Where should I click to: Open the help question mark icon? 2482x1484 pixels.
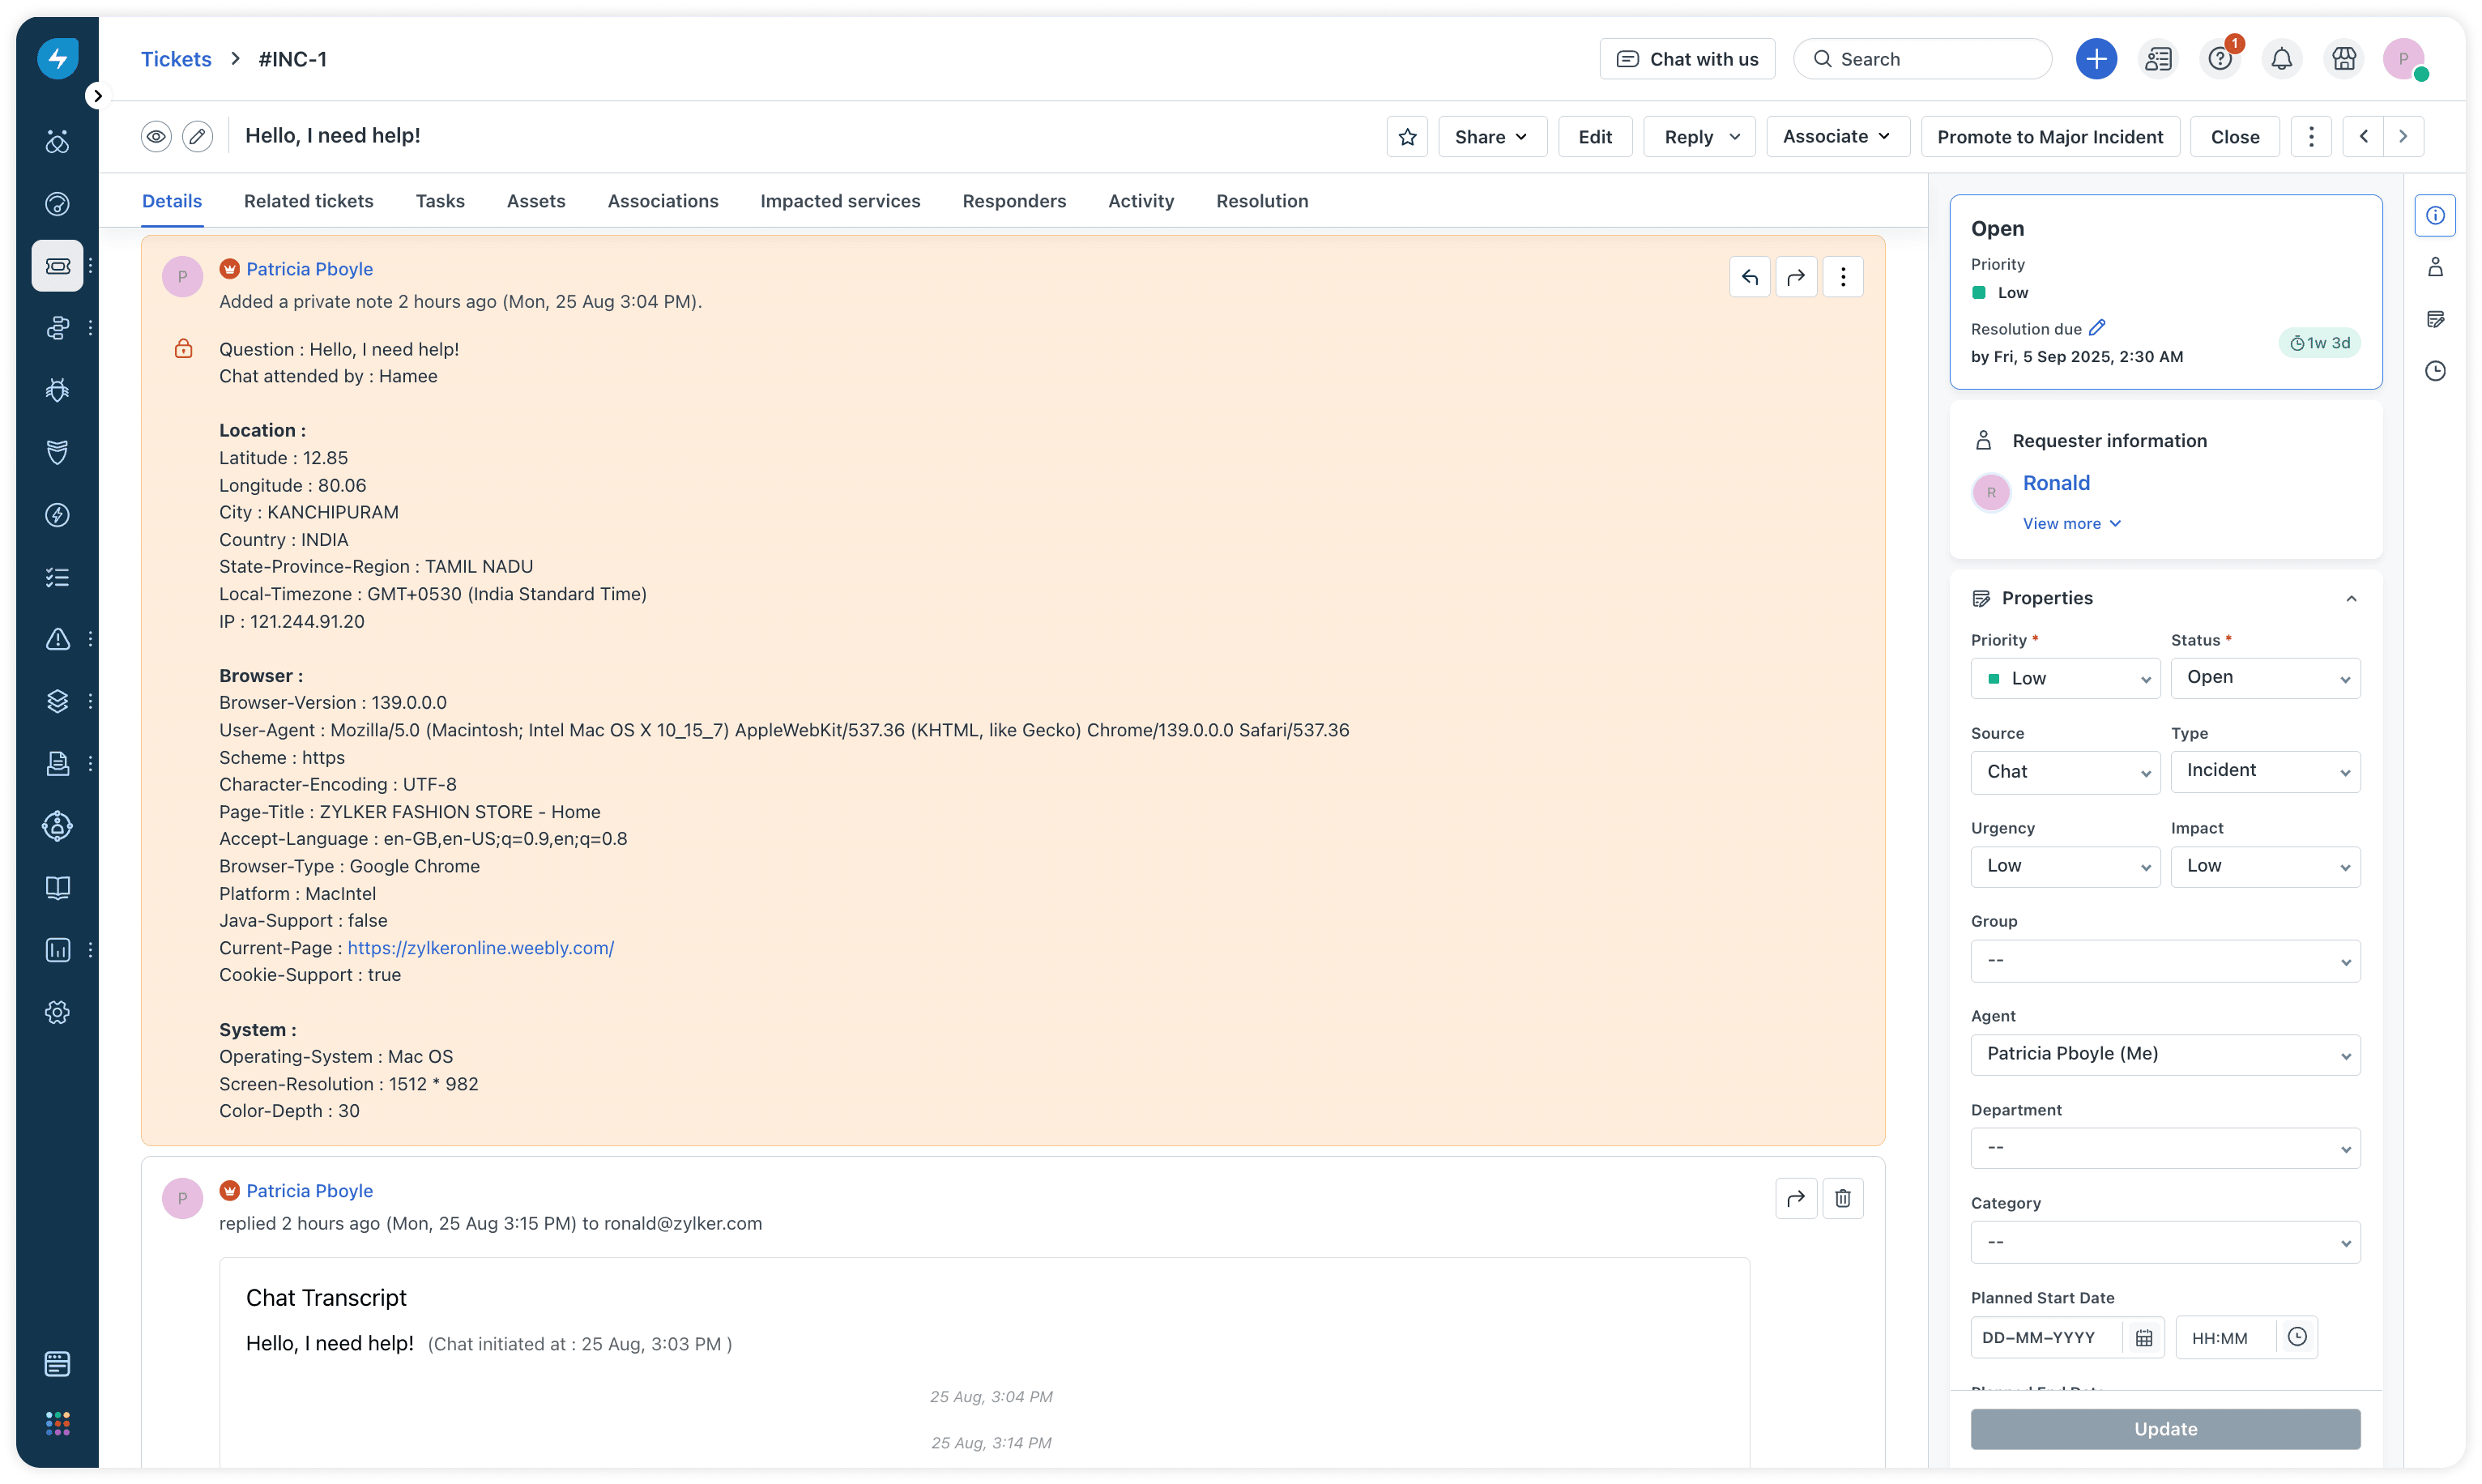[2220, 59]
